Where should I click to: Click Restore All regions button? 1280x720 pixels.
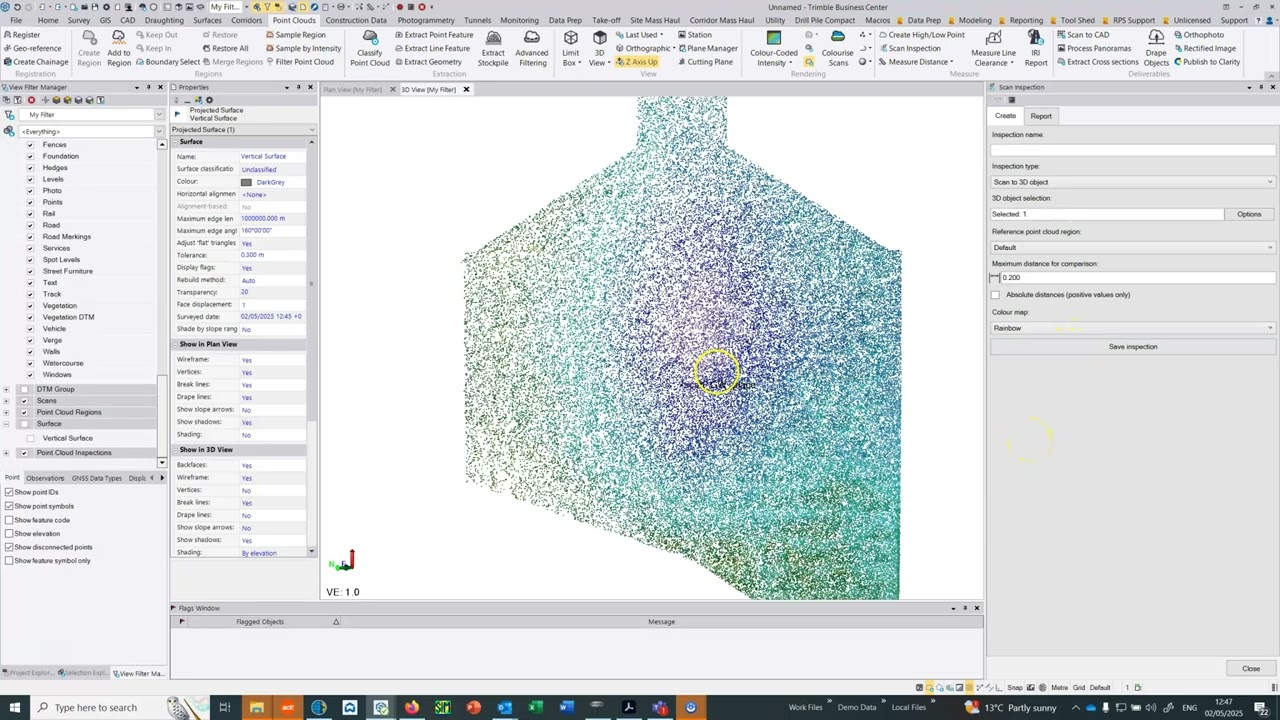coord(224,48)
